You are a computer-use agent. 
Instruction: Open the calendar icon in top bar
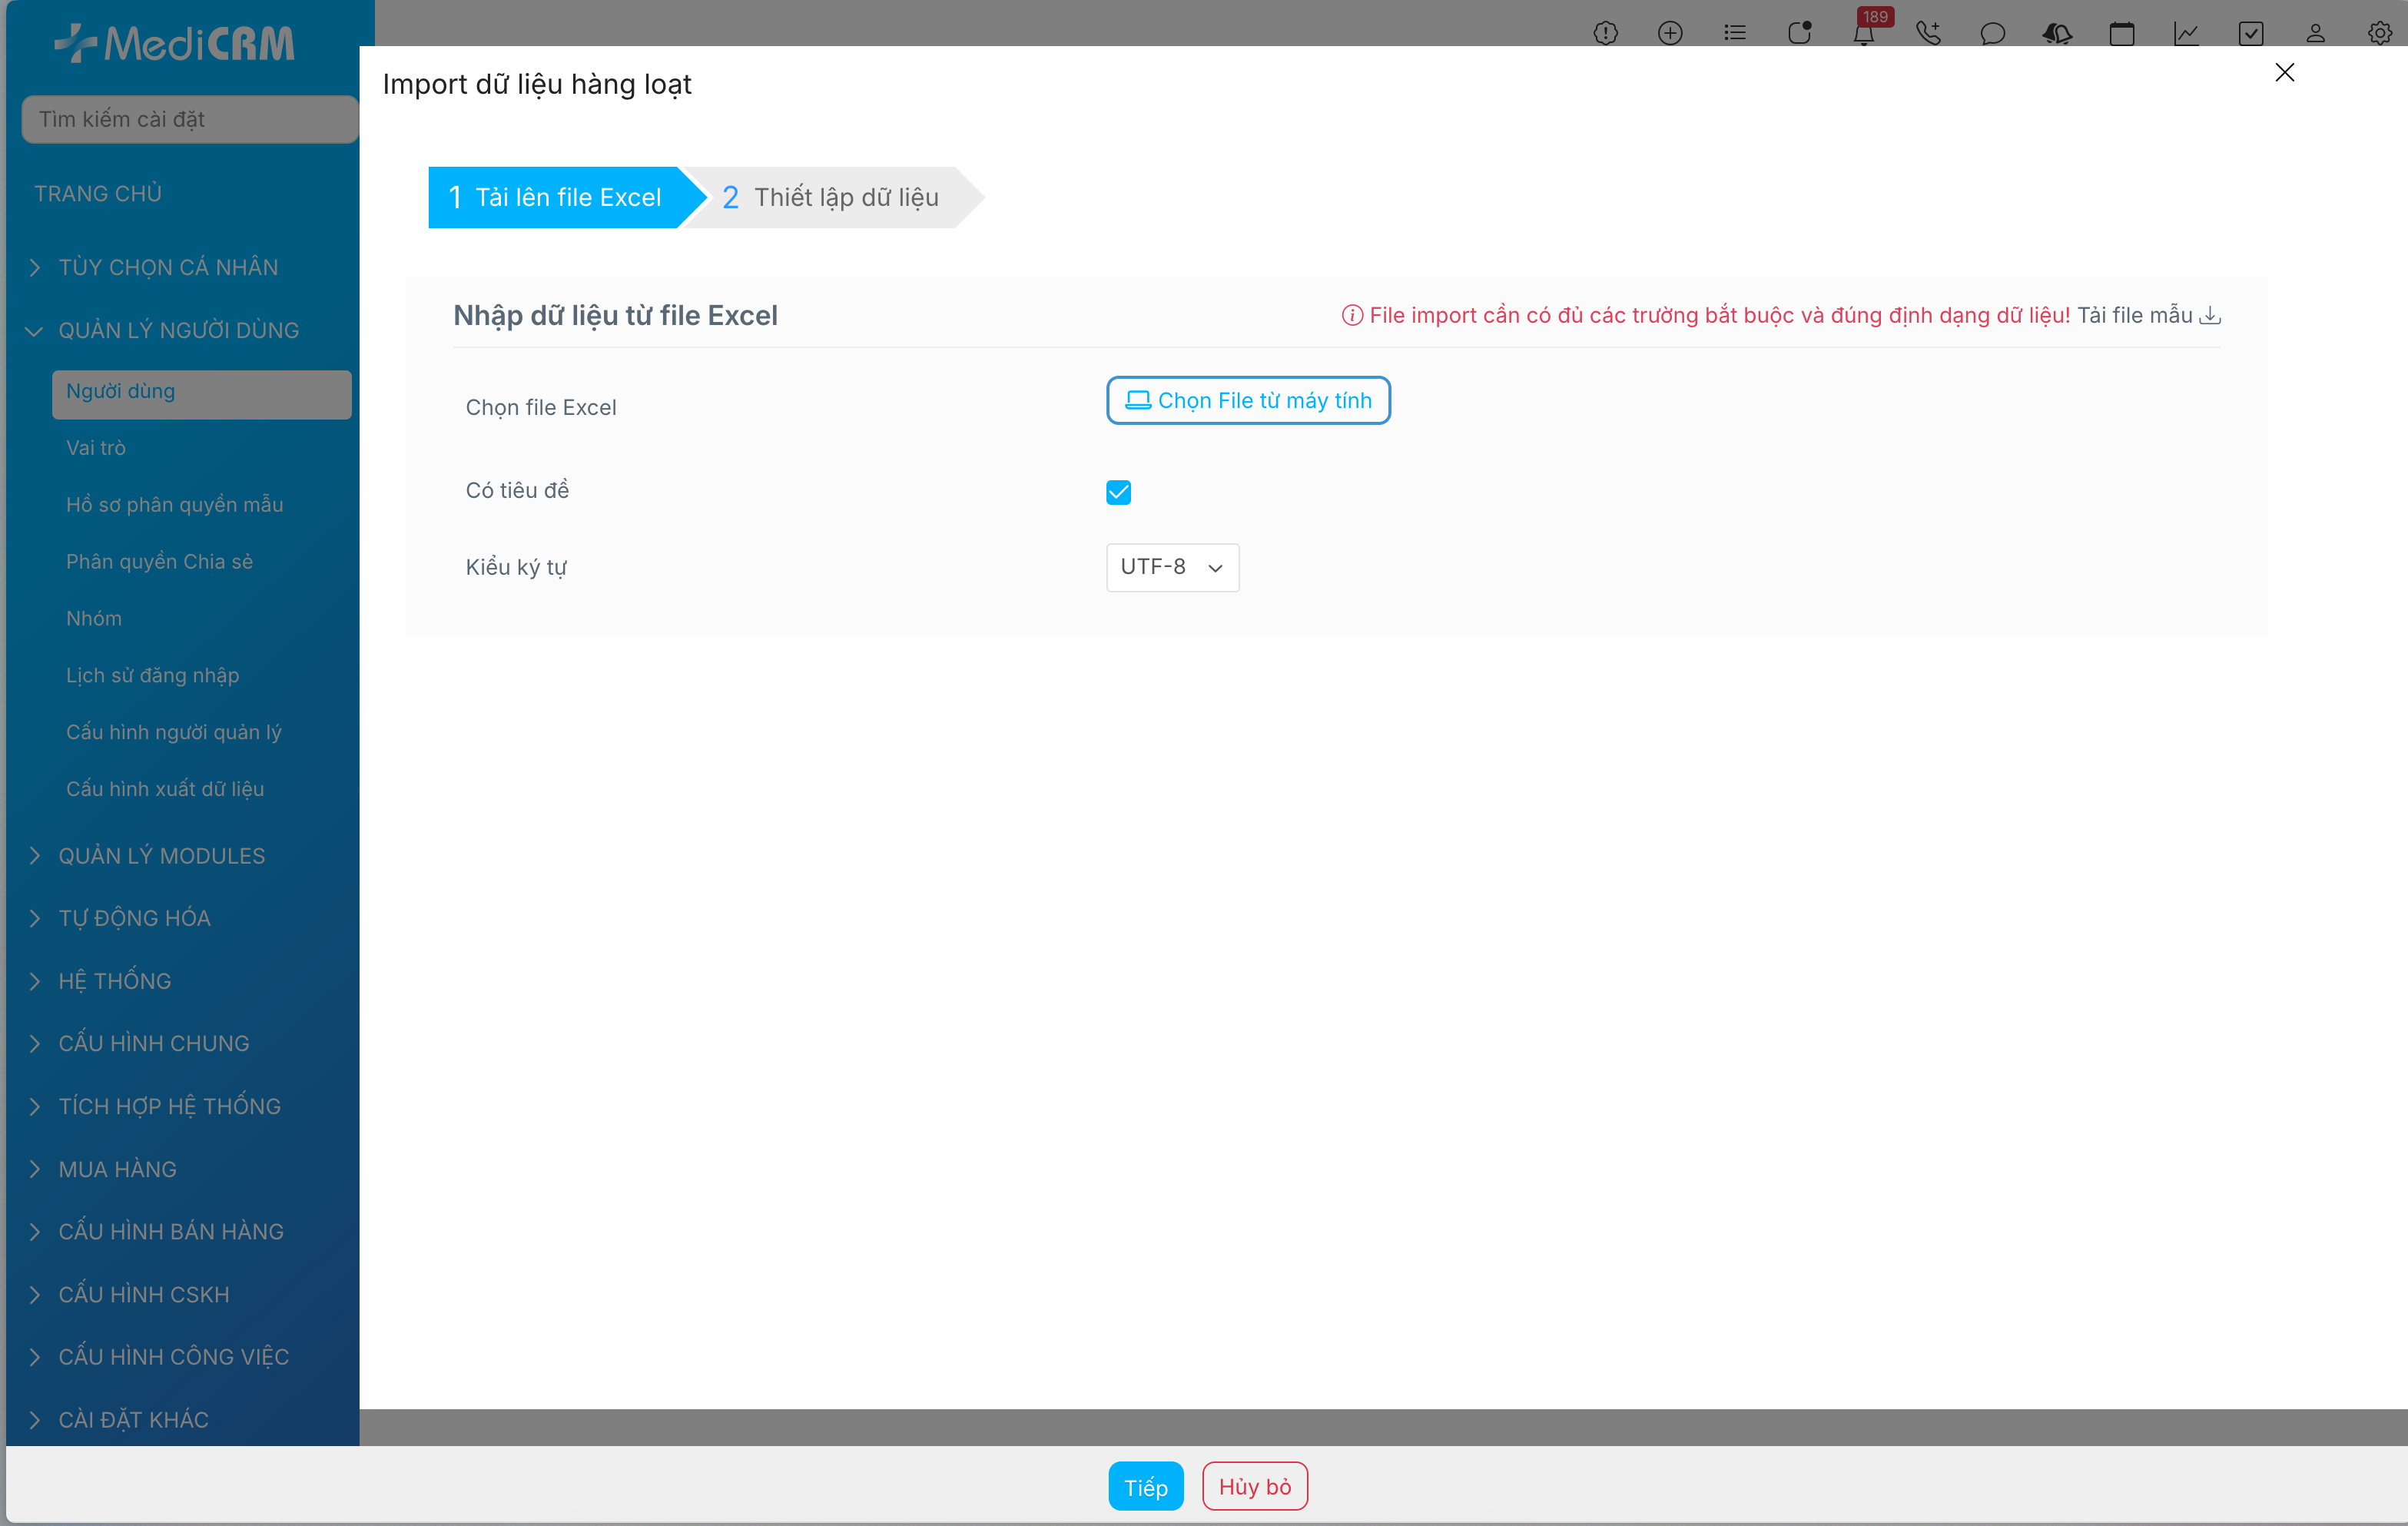coord(2121,34)
